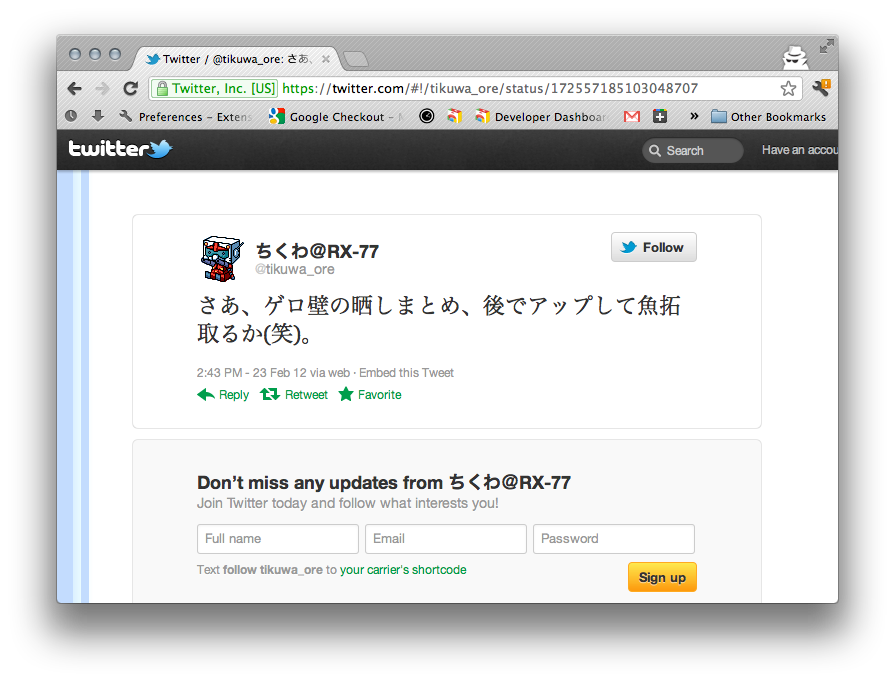Click the Sign up button
Viewport: 895px width, 682px height.
(662, 577)
